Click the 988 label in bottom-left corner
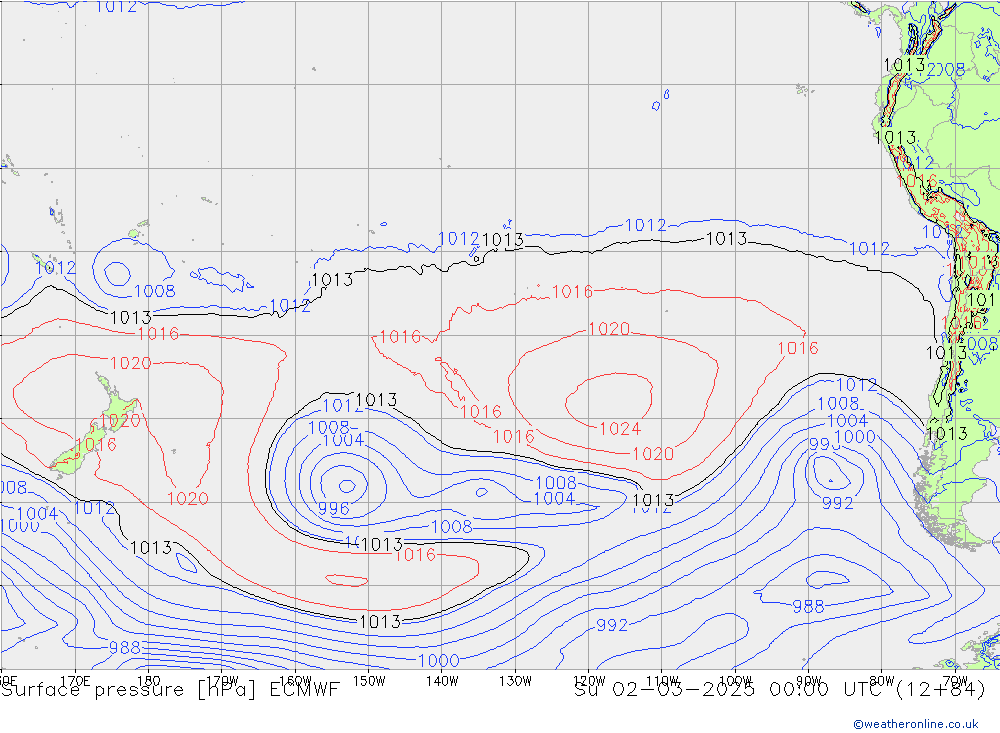The height and width of the screenshot is (733, 1000). tap(124, 648)
